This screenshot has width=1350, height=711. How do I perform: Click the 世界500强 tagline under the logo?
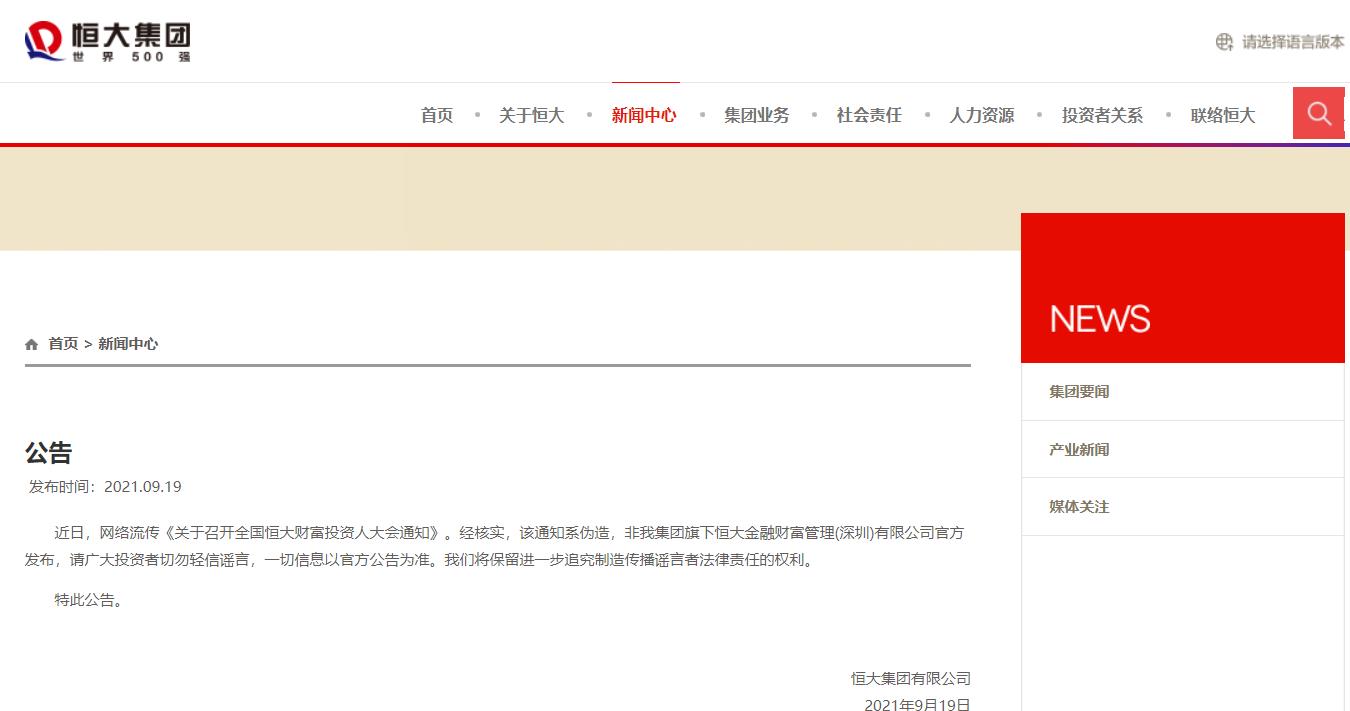pyautogui.click(x=131, y=57)
